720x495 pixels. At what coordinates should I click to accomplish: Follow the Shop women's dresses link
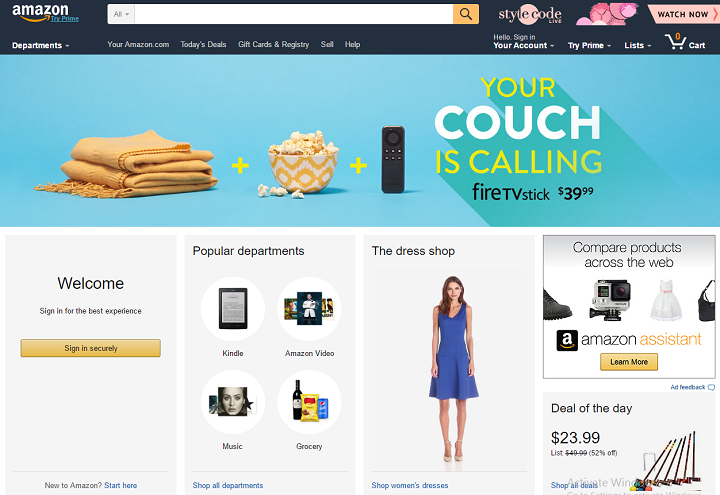[x=410, y=485]
